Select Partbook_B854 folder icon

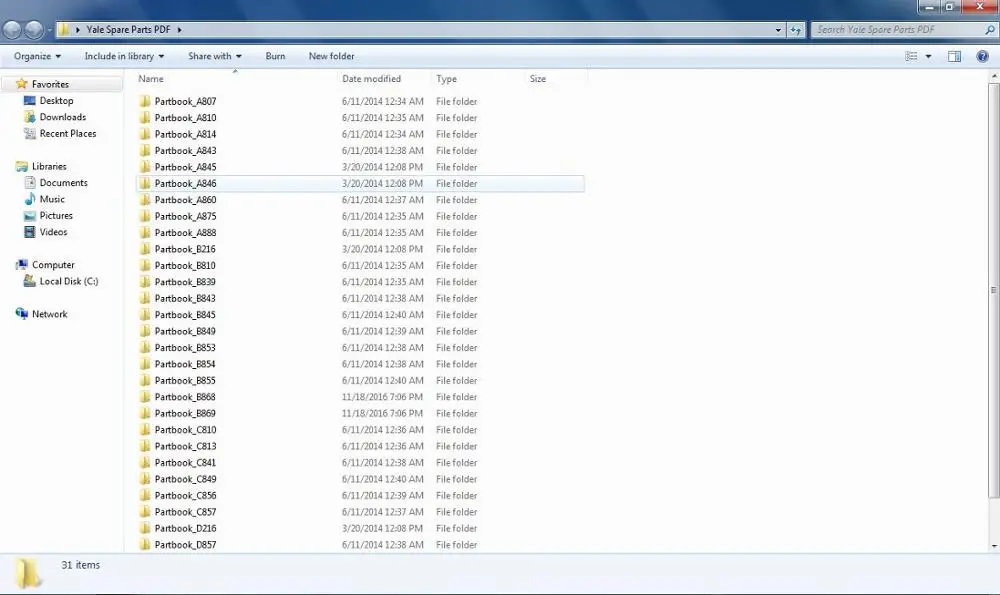(145, 364)
